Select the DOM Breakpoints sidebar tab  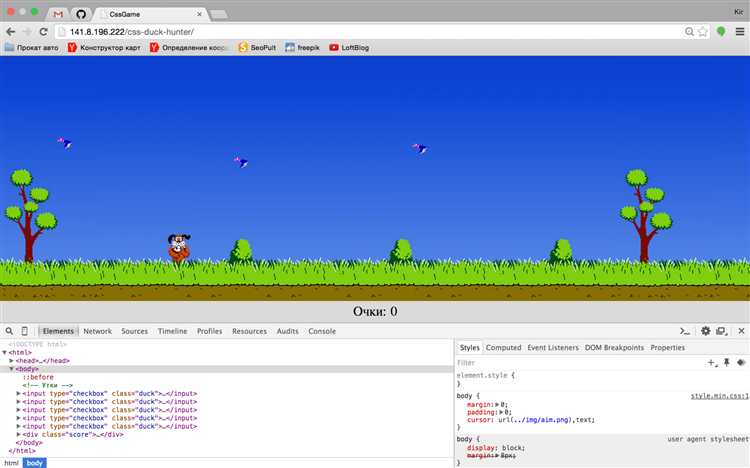614,347
